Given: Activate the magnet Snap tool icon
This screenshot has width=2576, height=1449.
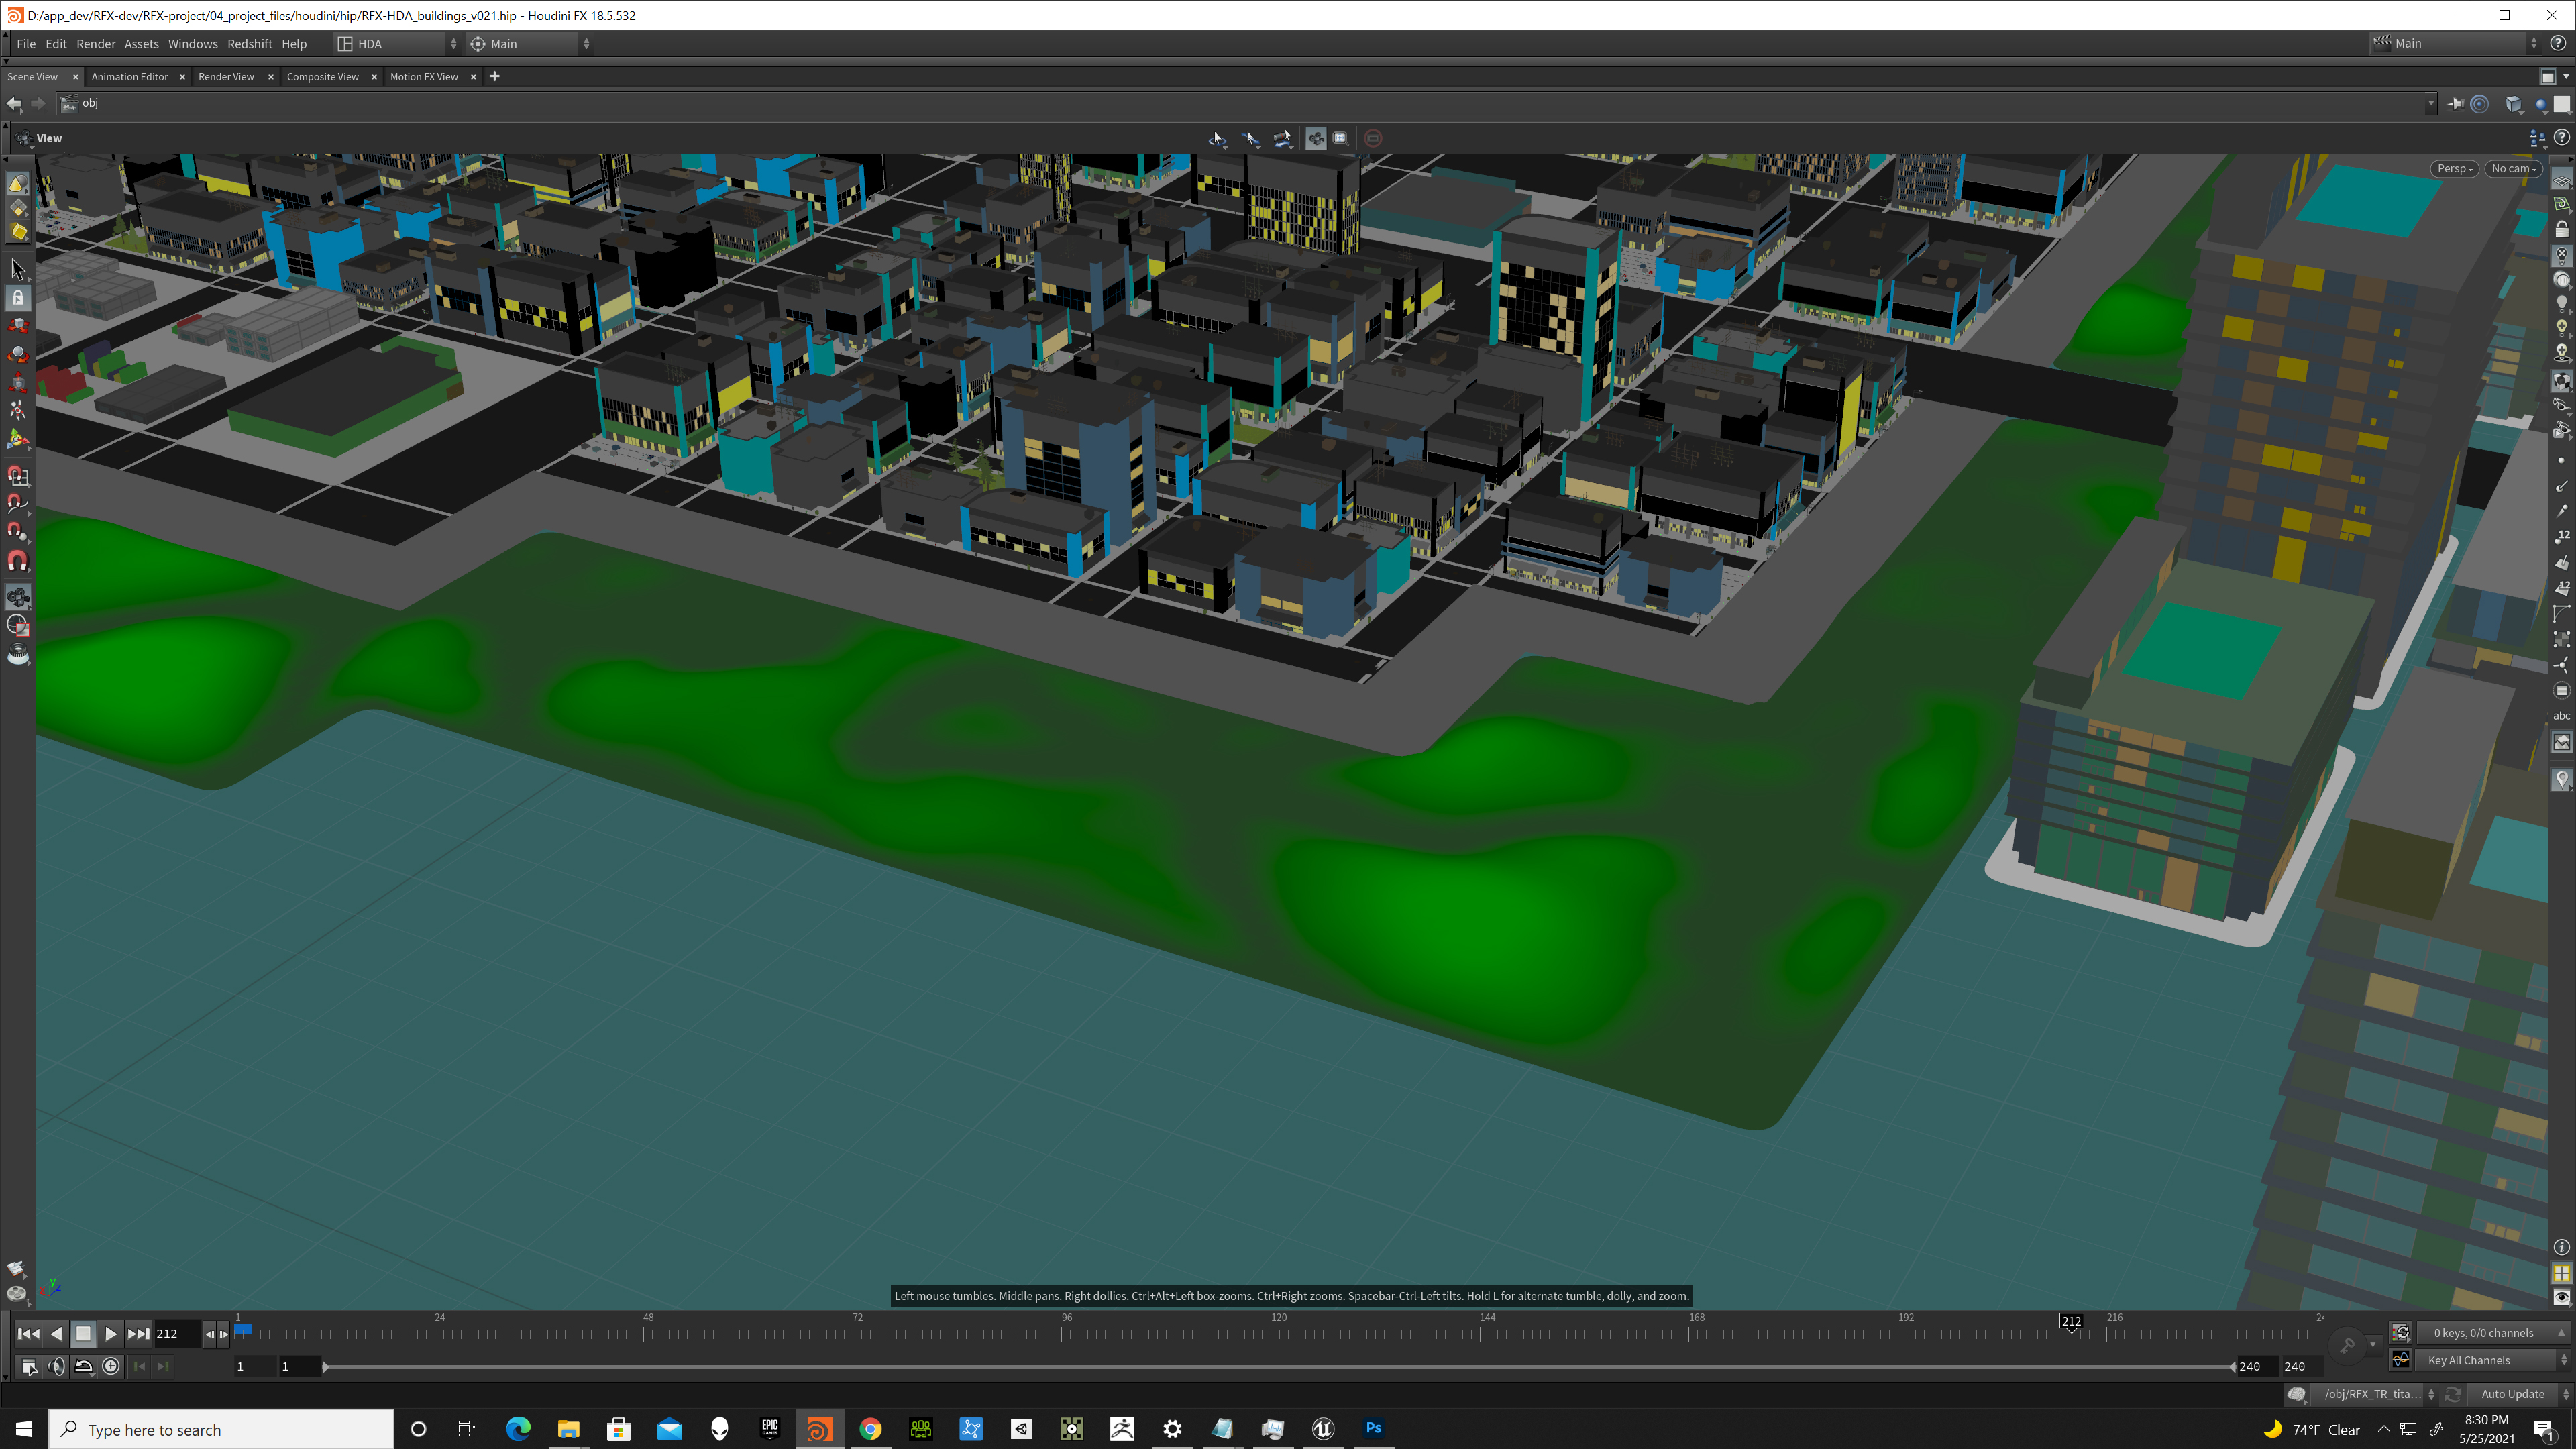Looking at the screenshot, I should coord(18,561).
